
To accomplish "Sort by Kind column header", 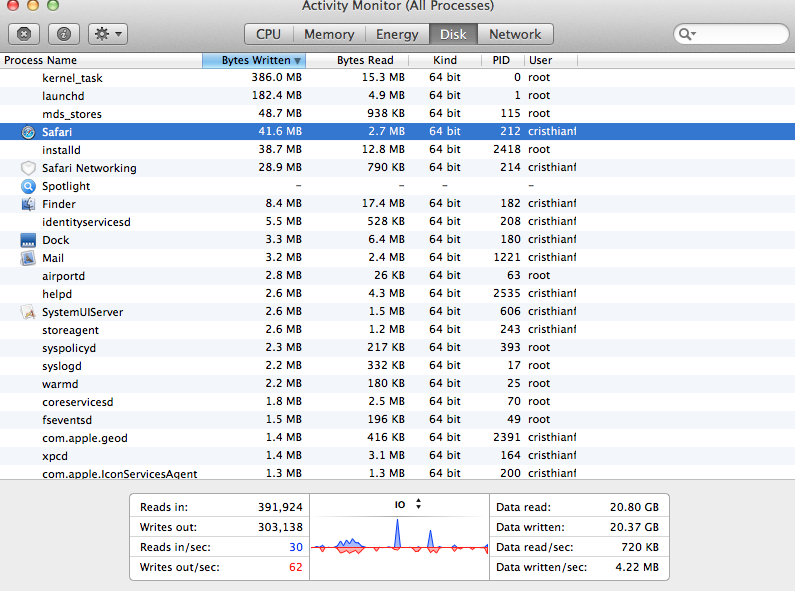I will (x=445, y=60).
